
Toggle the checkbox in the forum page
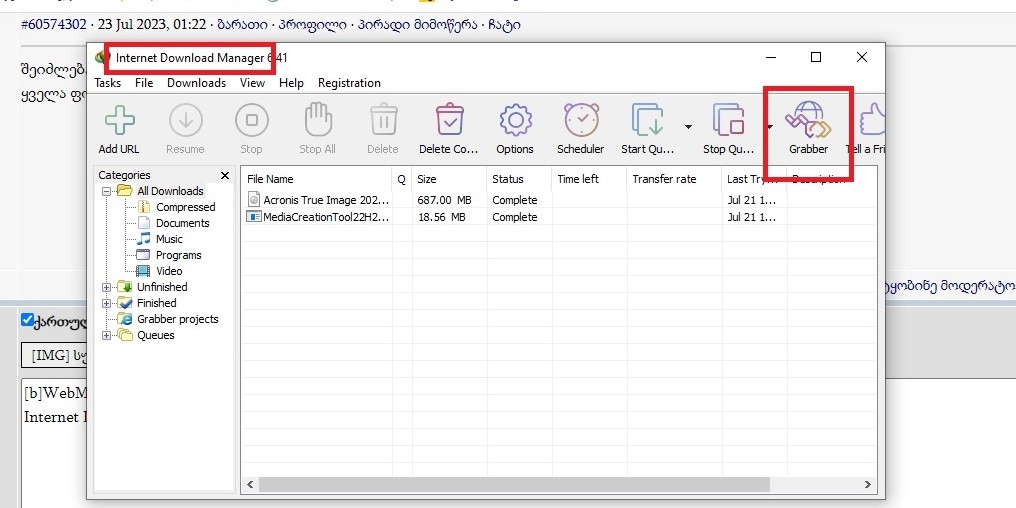[27, 319]
